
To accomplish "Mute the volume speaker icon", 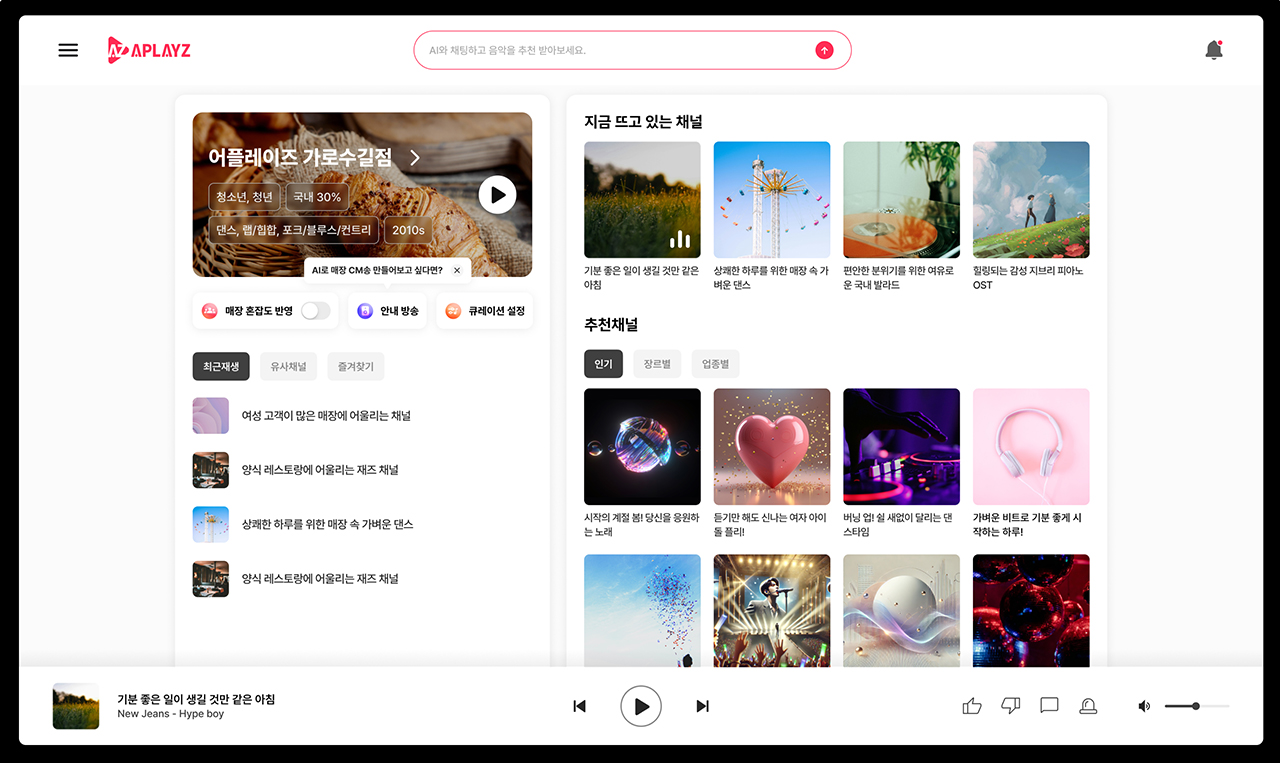I will [x=1144, y=706].
